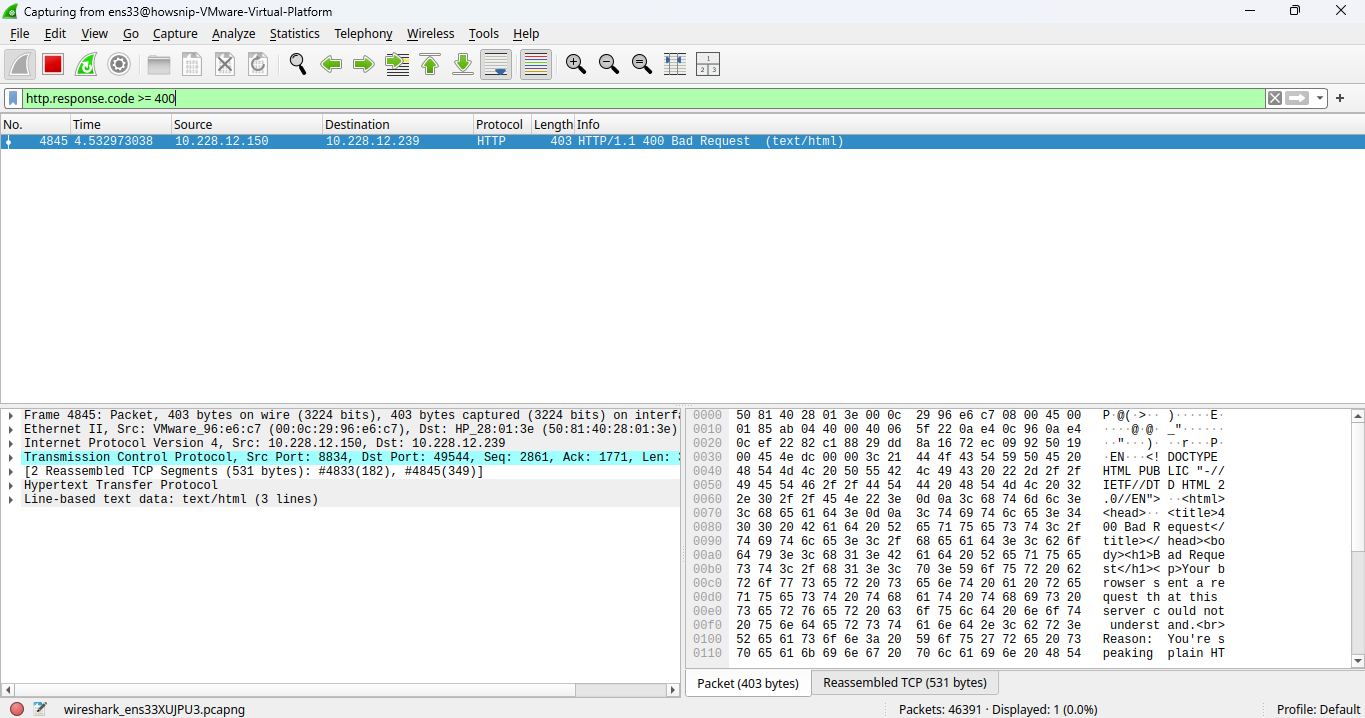Sort by the Source column header
1365x718 pixels.
pyautogui.click(x=246, y=125)
